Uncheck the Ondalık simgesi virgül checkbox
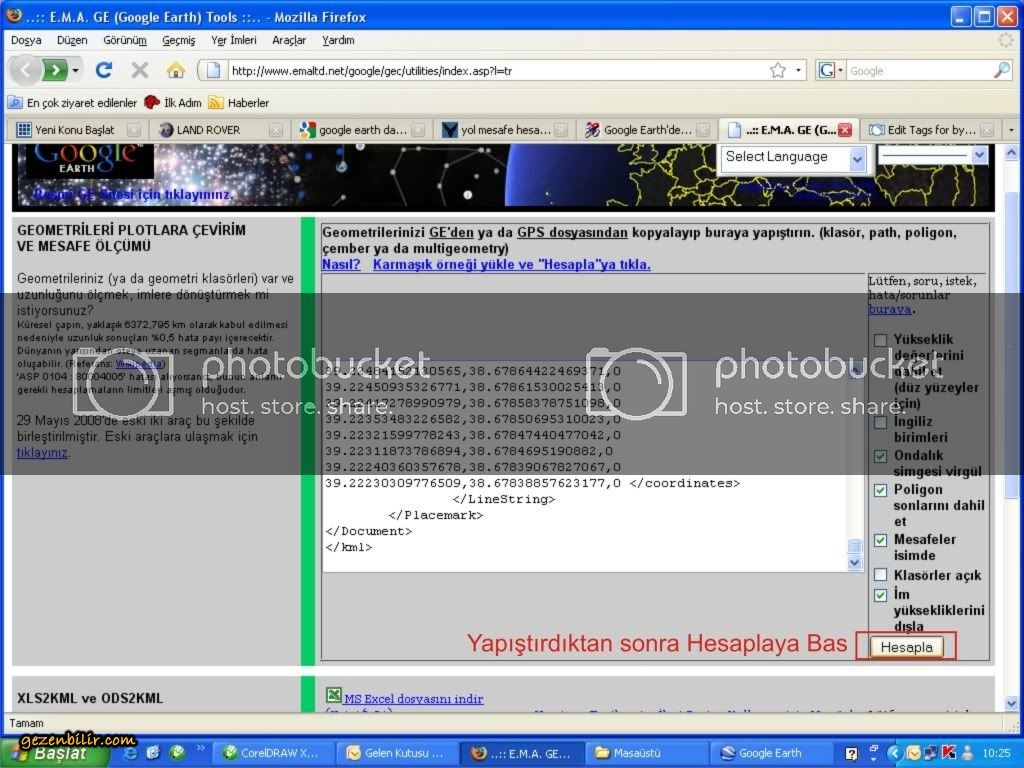This screenshot has width=1024, height=768. (x=880, y=456)
